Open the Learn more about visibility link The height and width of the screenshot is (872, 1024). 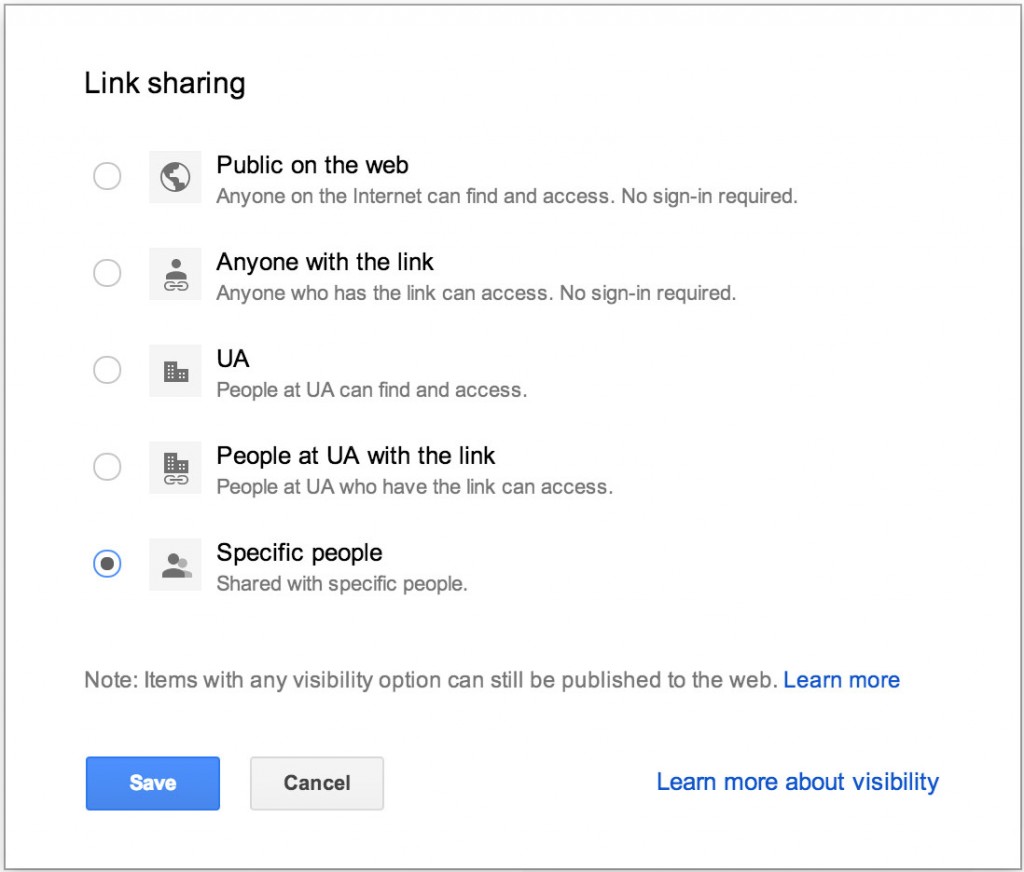pos(797,781)
